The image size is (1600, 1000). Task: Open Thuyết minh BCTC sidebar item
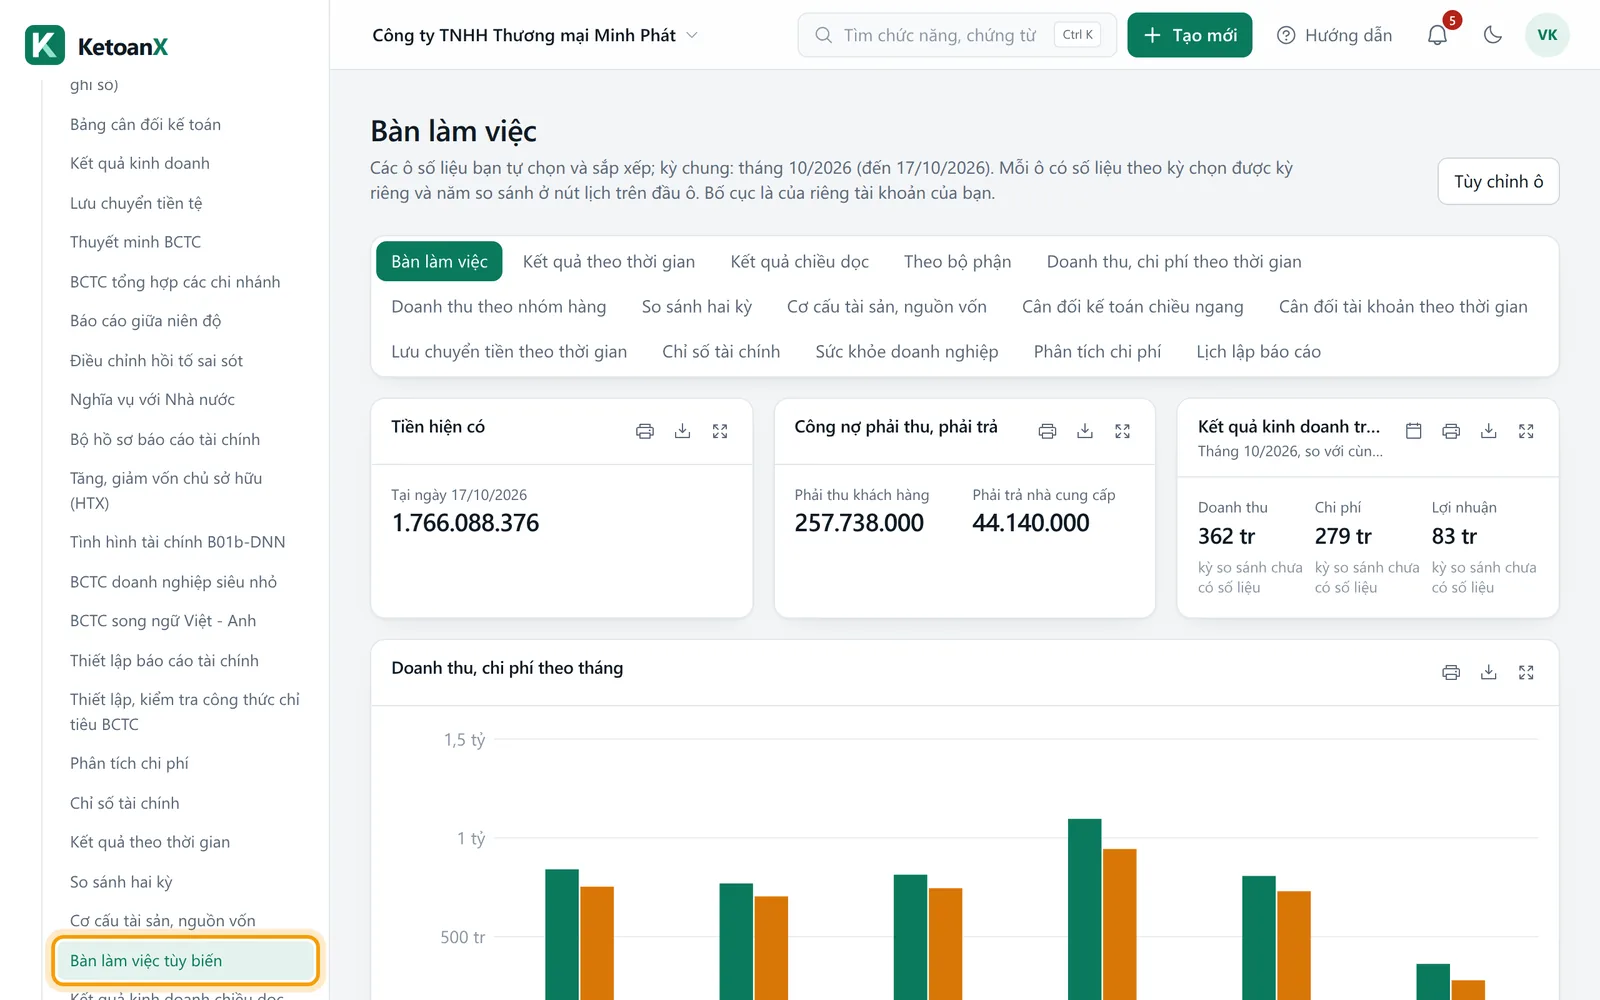point(185,242)
